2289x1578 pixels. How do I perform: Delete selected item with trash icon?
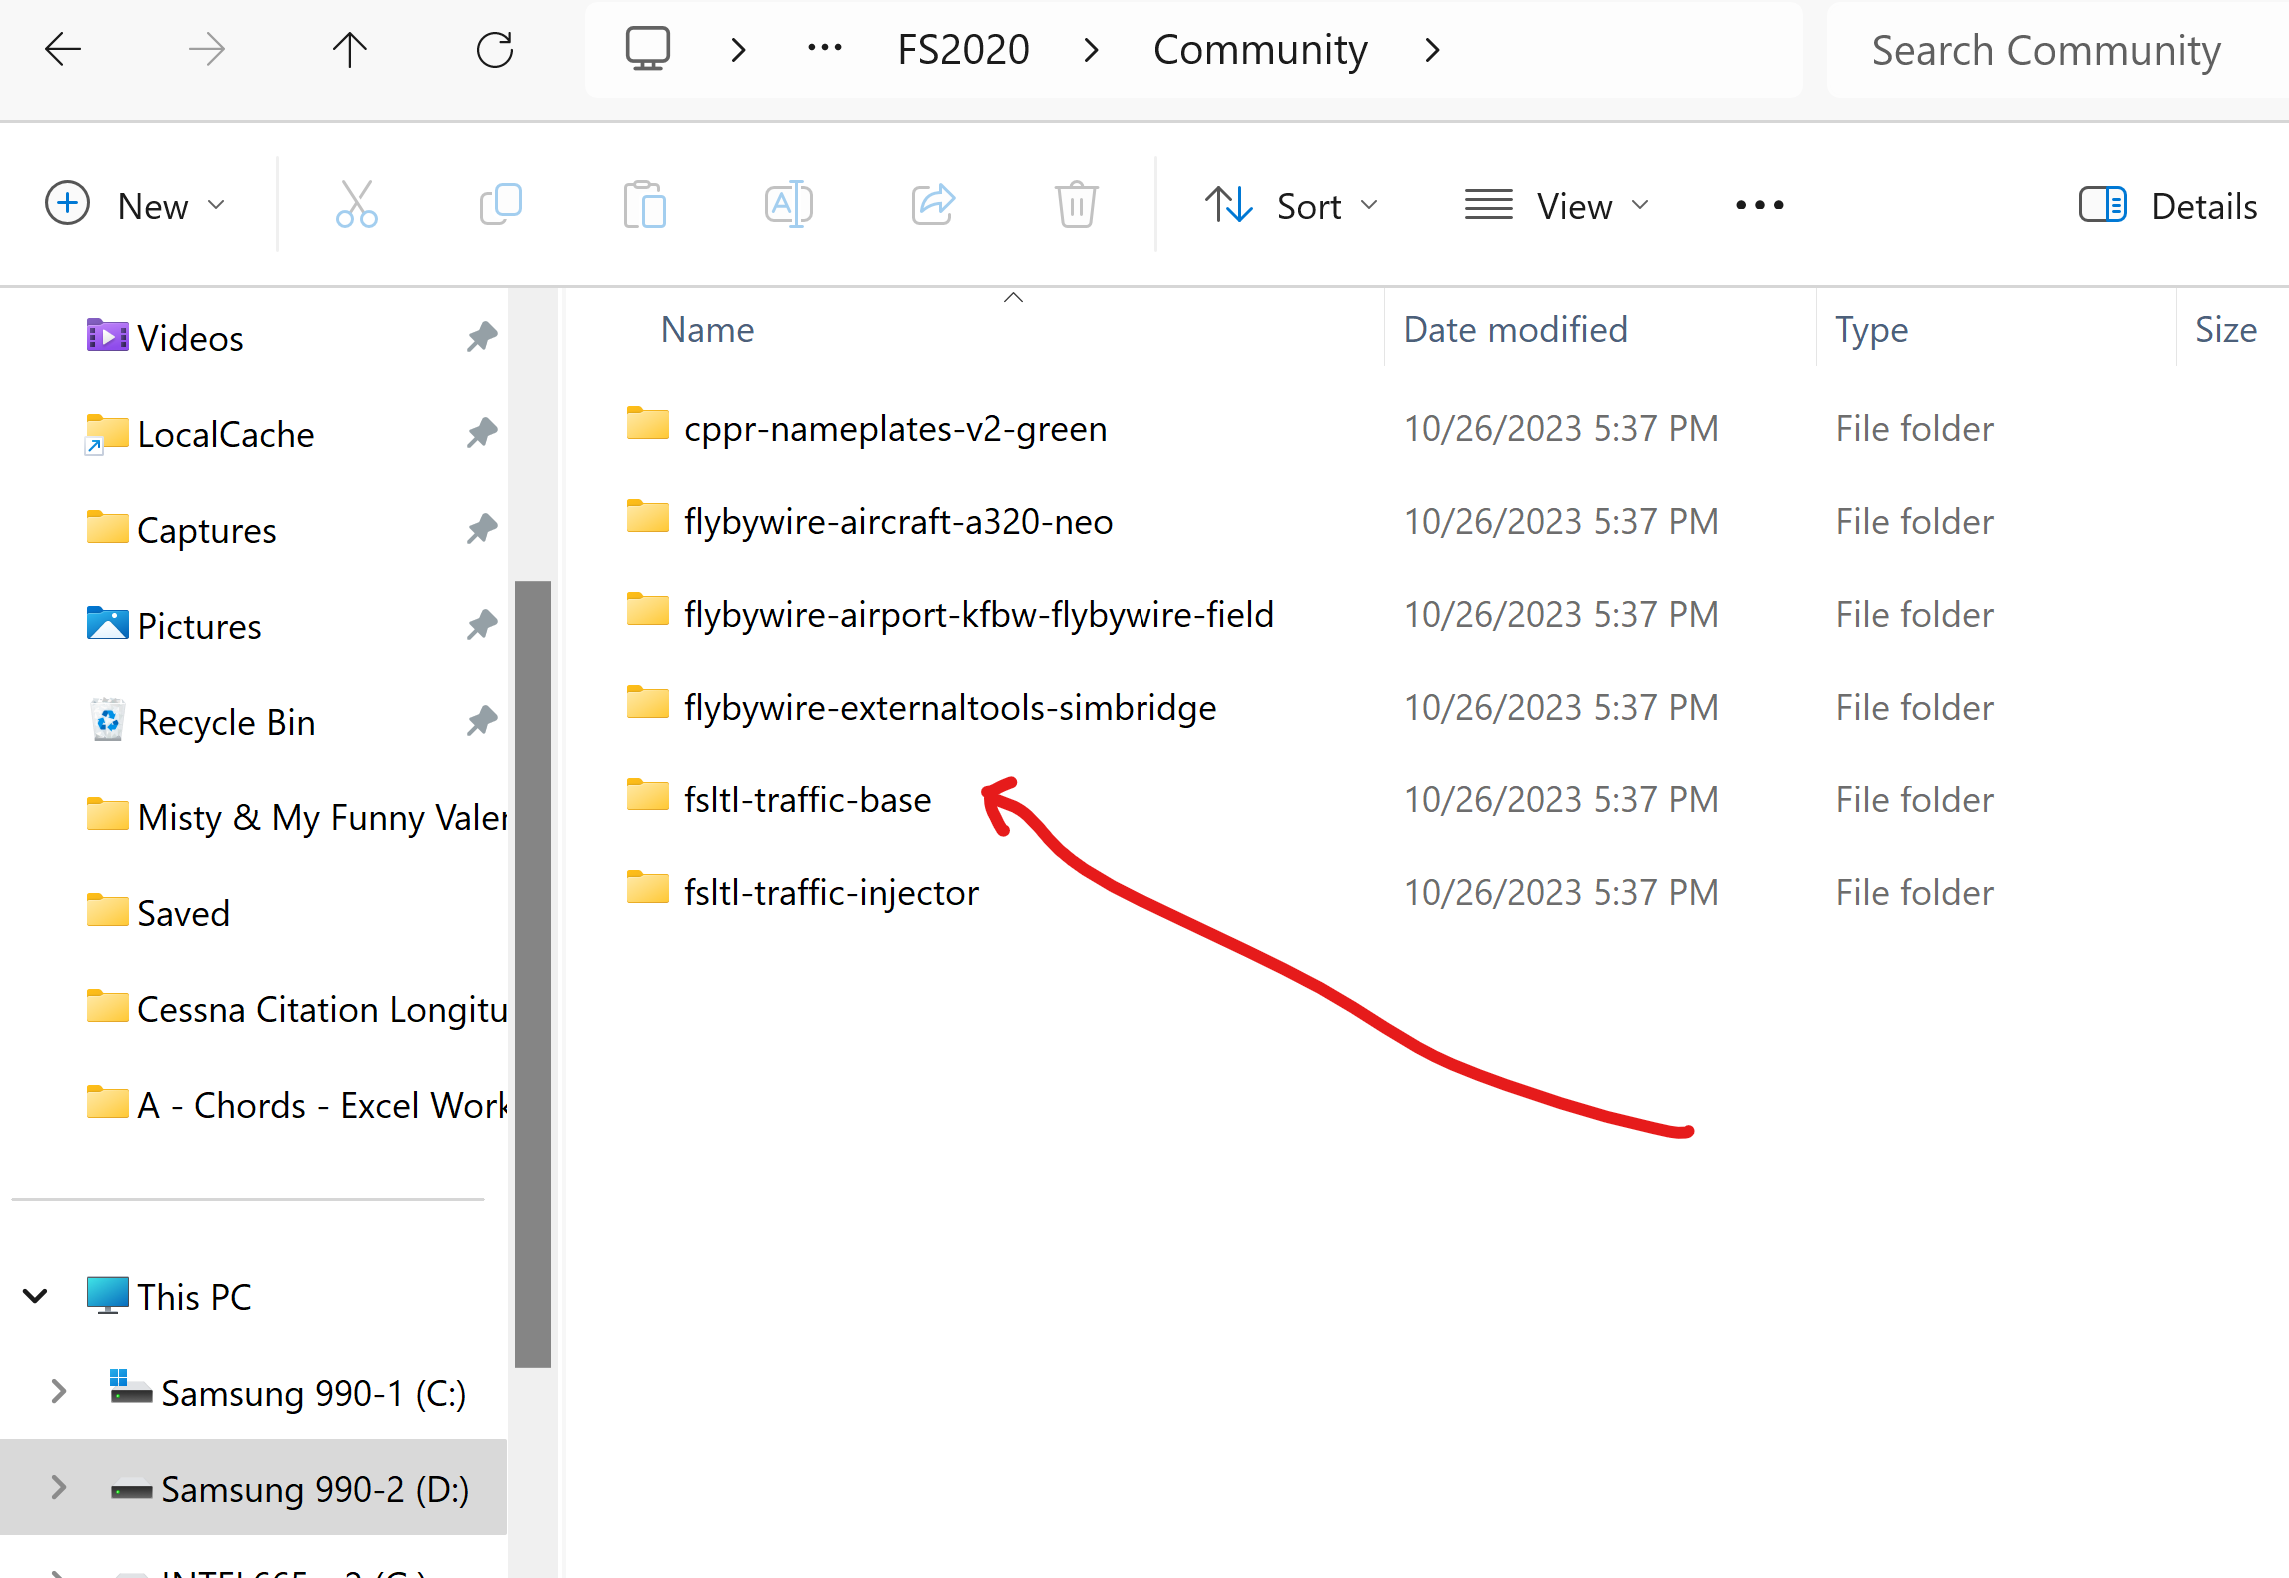click(x=1076, y=204)
